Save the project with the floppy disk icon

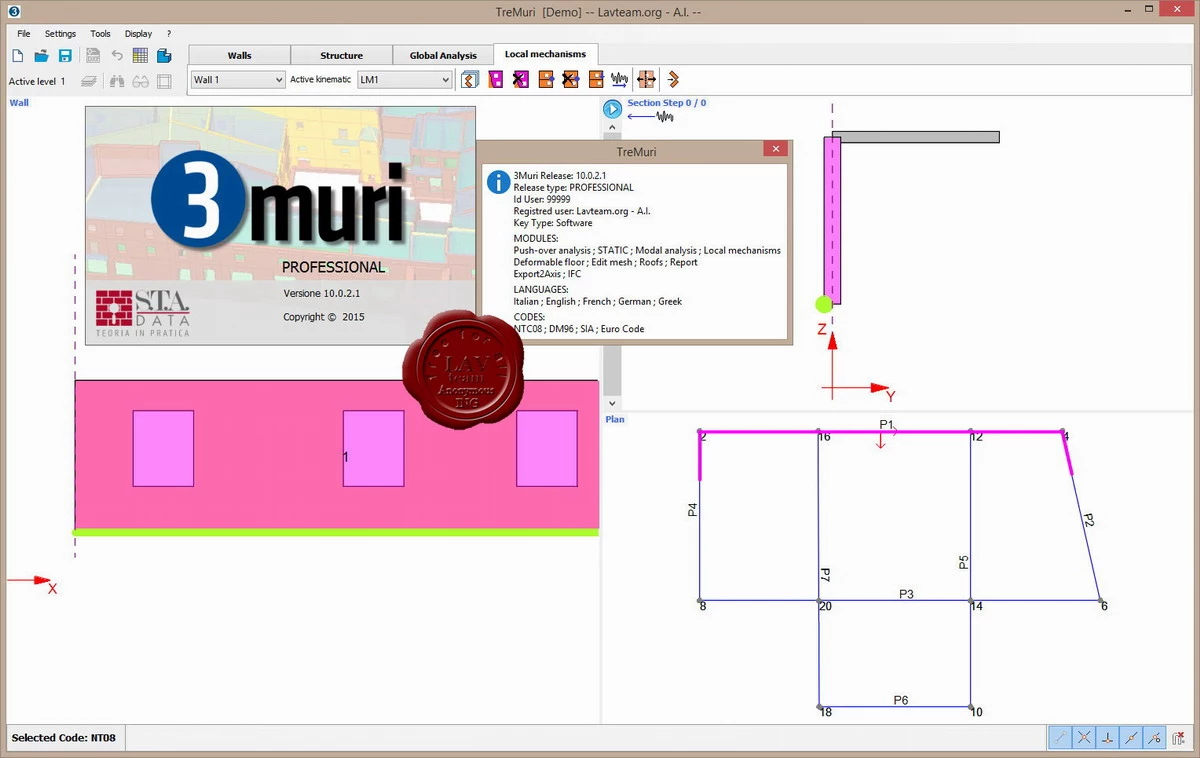(x=65, y=56)
